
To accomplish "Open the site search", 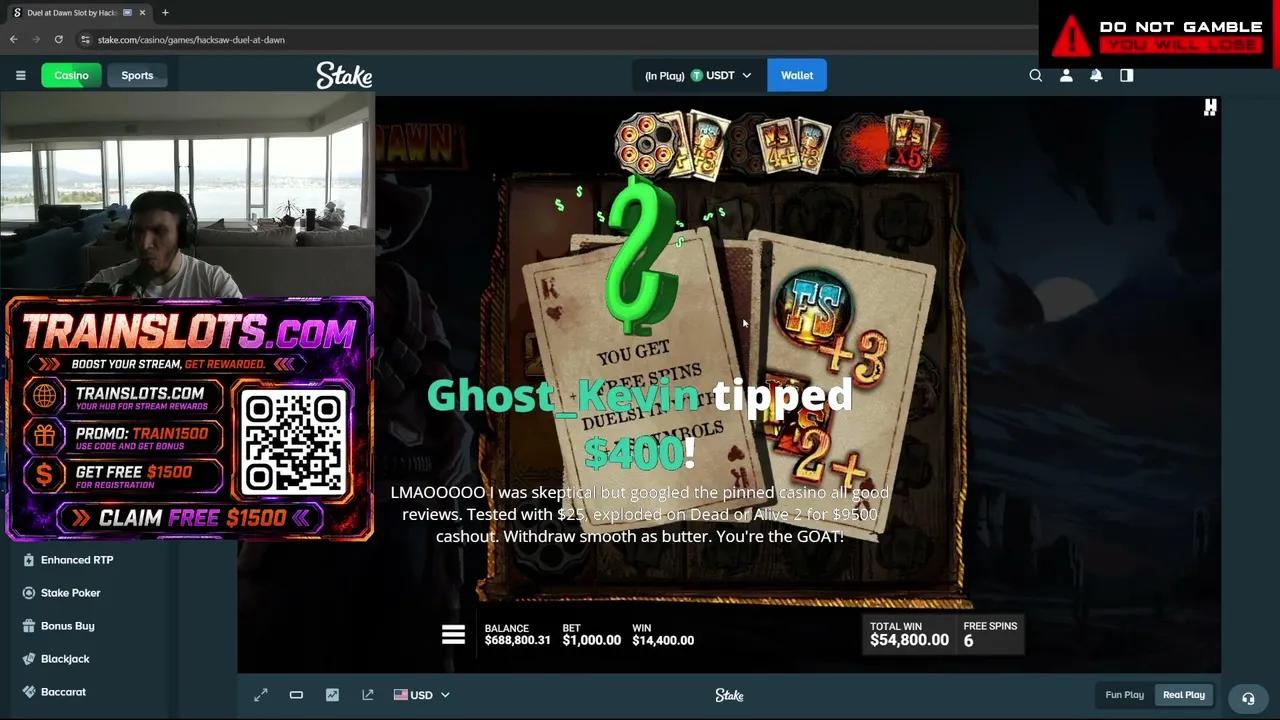I will [1036, 75].
